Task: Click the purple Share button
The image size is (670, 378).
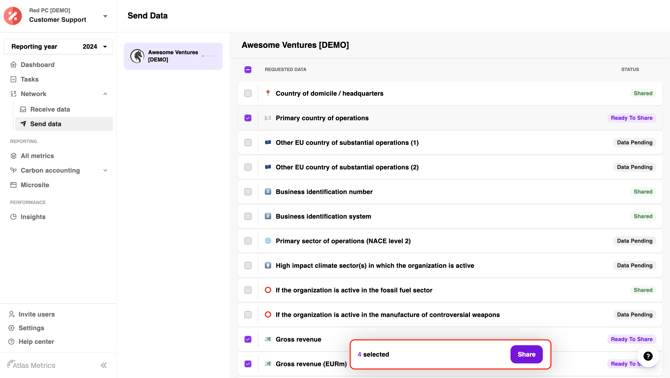Action: pyautogui.click(x=526, y=354)
